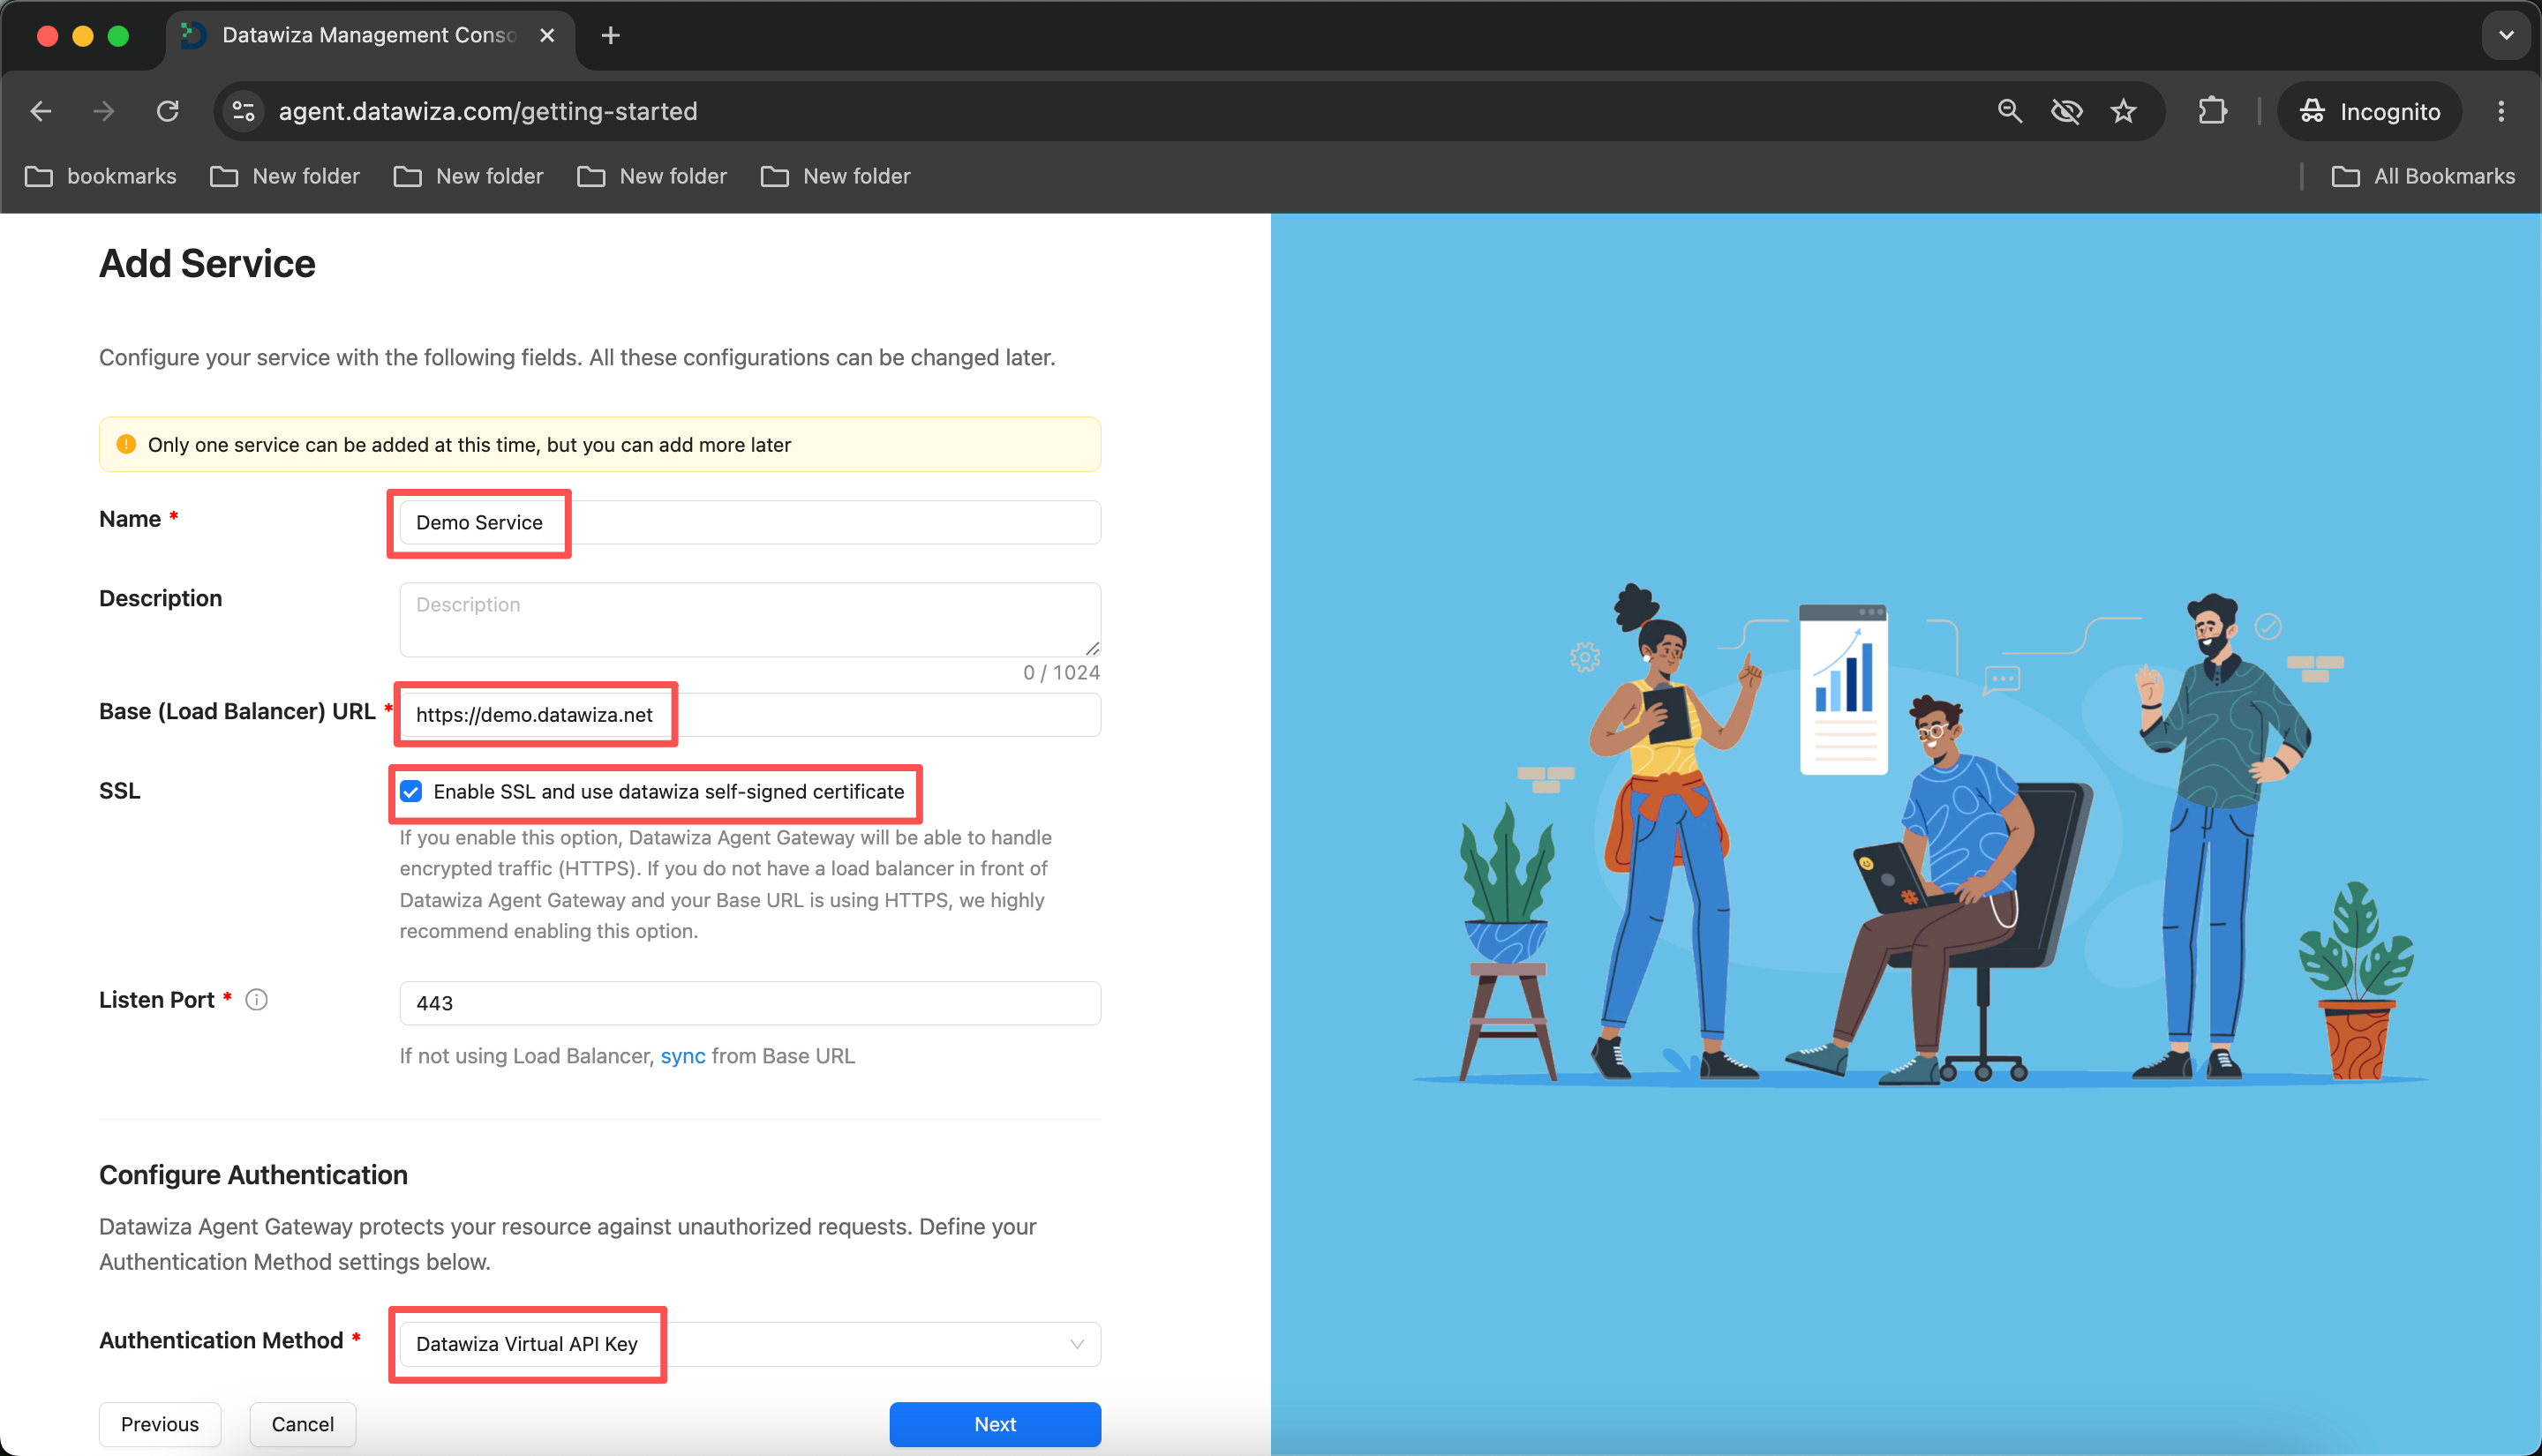The width and height of the screenshot is (2542, 1456).
Task: Click the Incognito profile button
Action: pyautogui.click(x=2369, y=111)
